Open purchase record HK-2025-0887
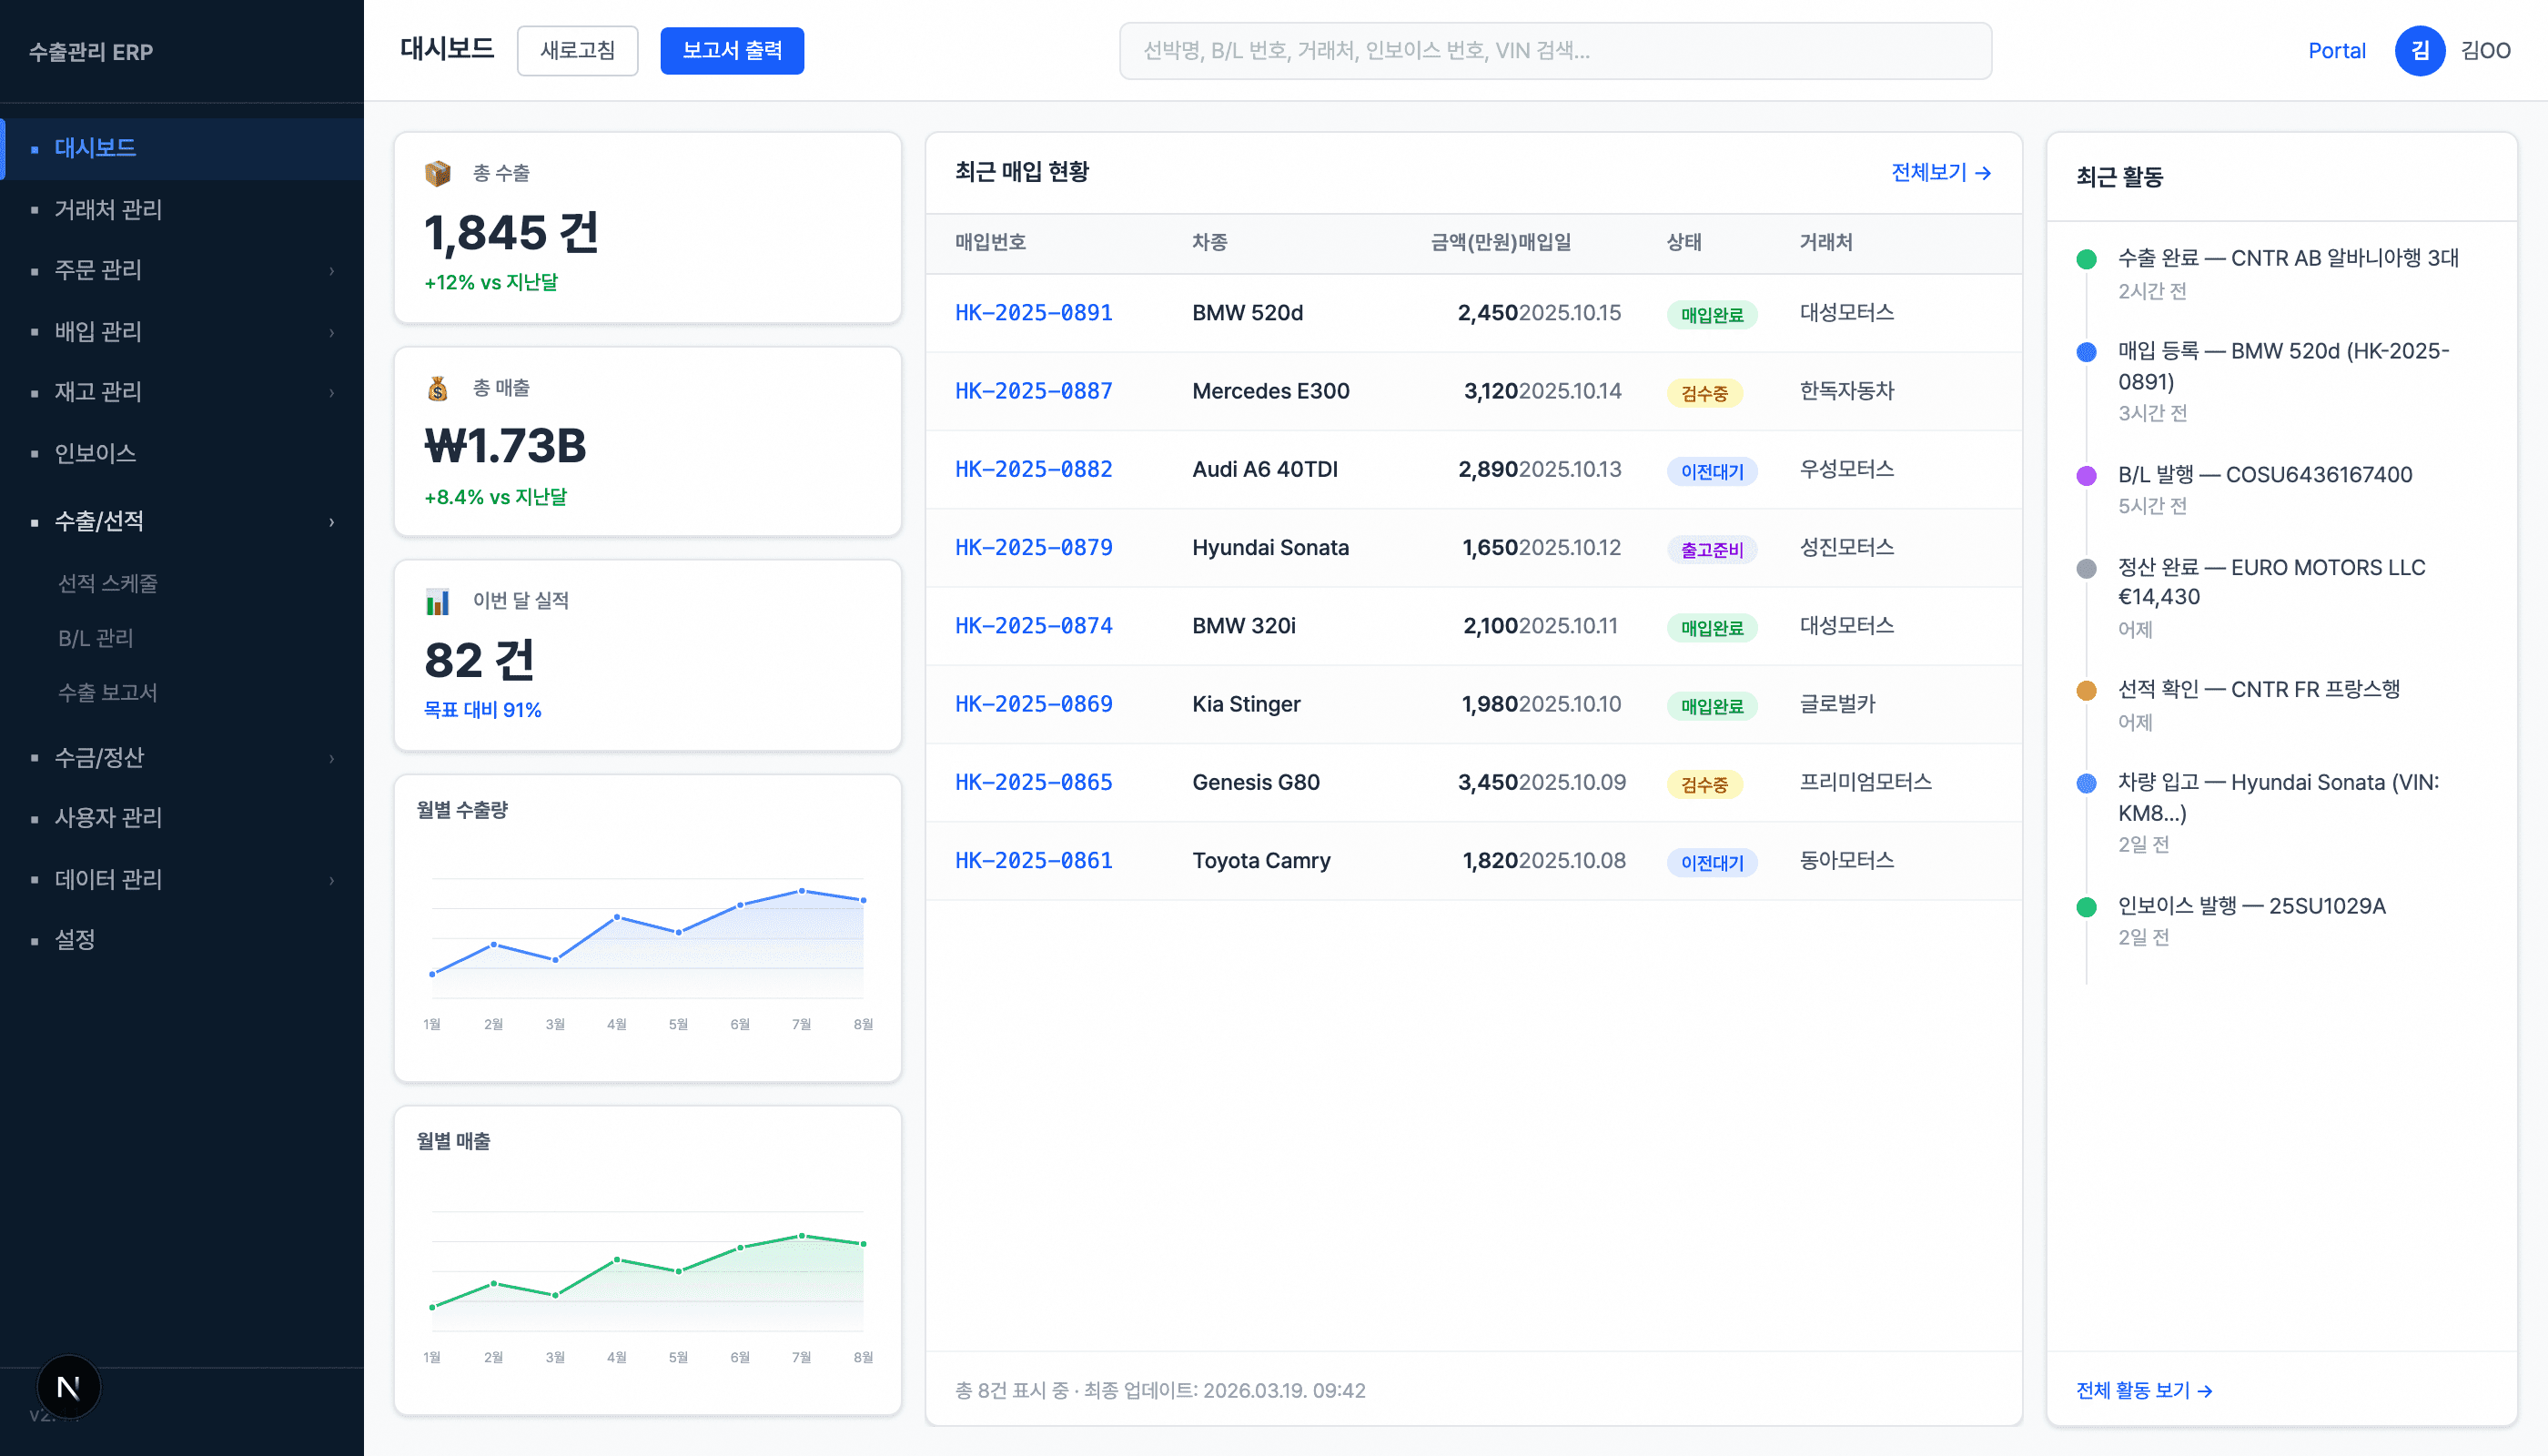Viewport: 2548px width, 1456px height. point(1033,391)
